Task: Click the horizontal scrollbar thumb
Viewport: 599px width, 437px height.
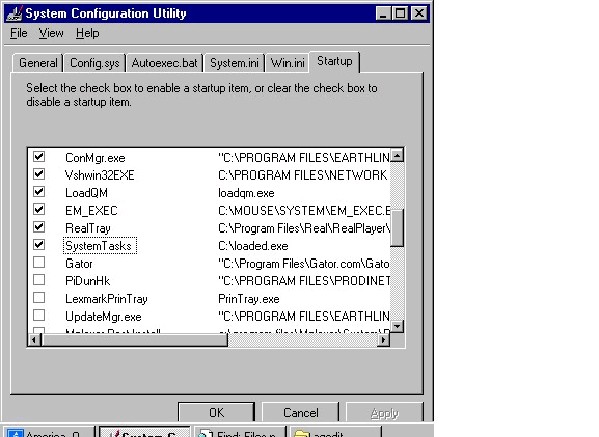Action: [x=134, y=340]
